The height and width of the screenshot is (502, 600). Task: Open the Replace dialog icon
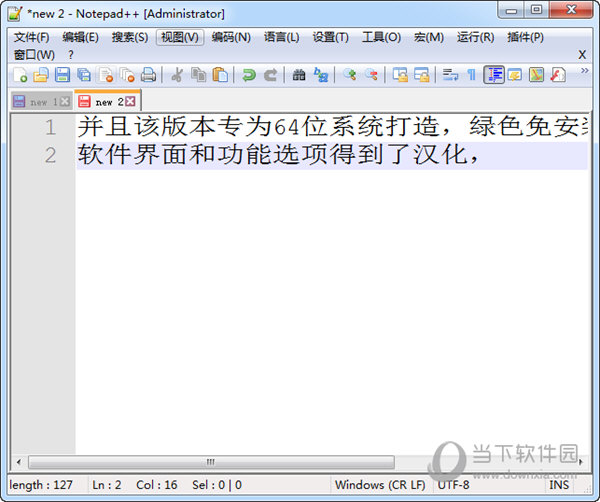(x=321, y=75)
